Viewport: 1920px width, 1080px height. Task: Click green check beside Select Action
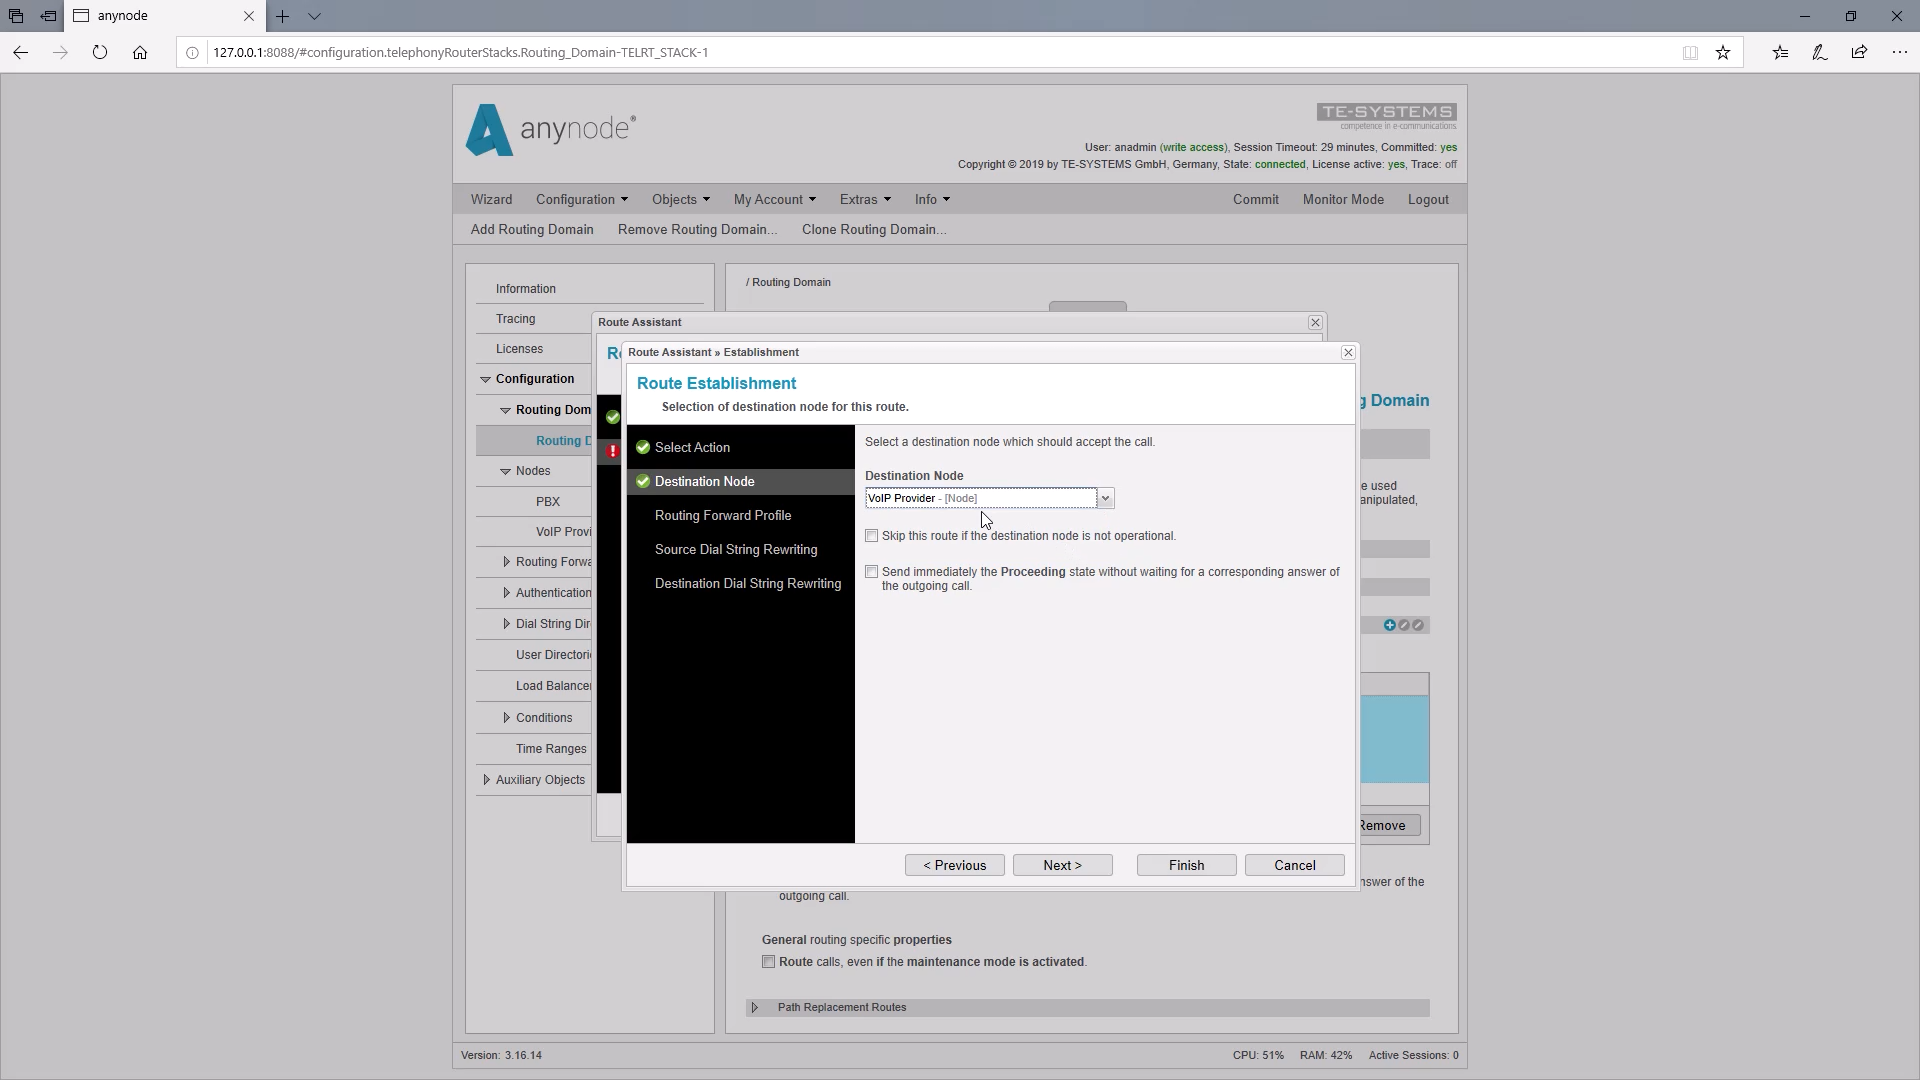tap(643, 447)
